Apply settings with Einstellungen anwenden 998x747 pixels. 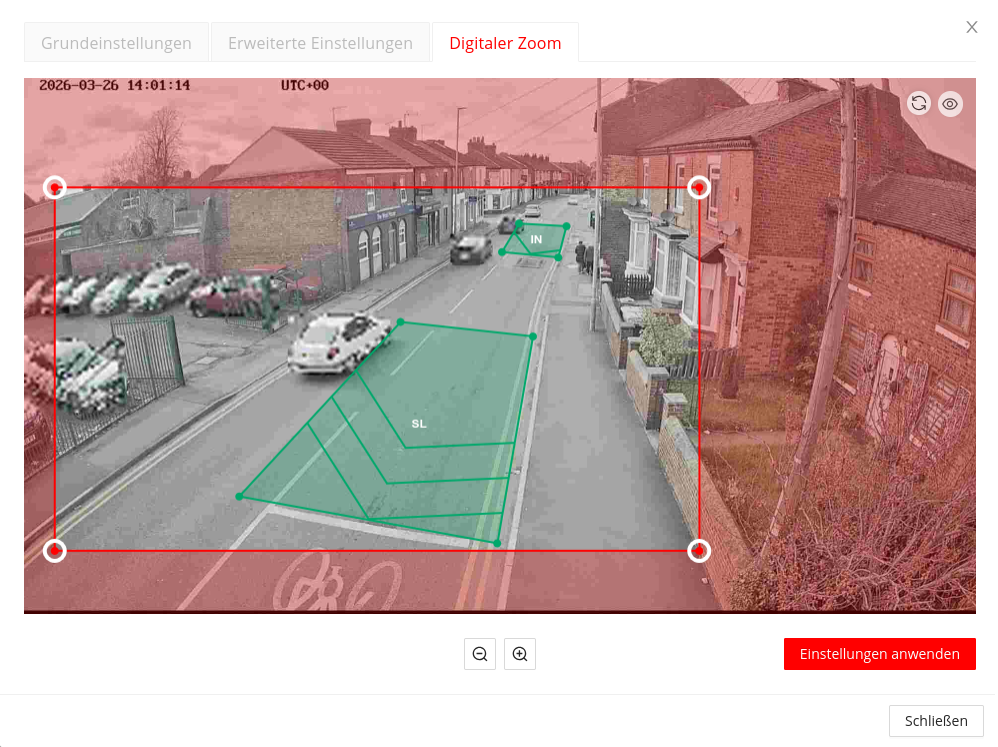click(x=880, y=654)
